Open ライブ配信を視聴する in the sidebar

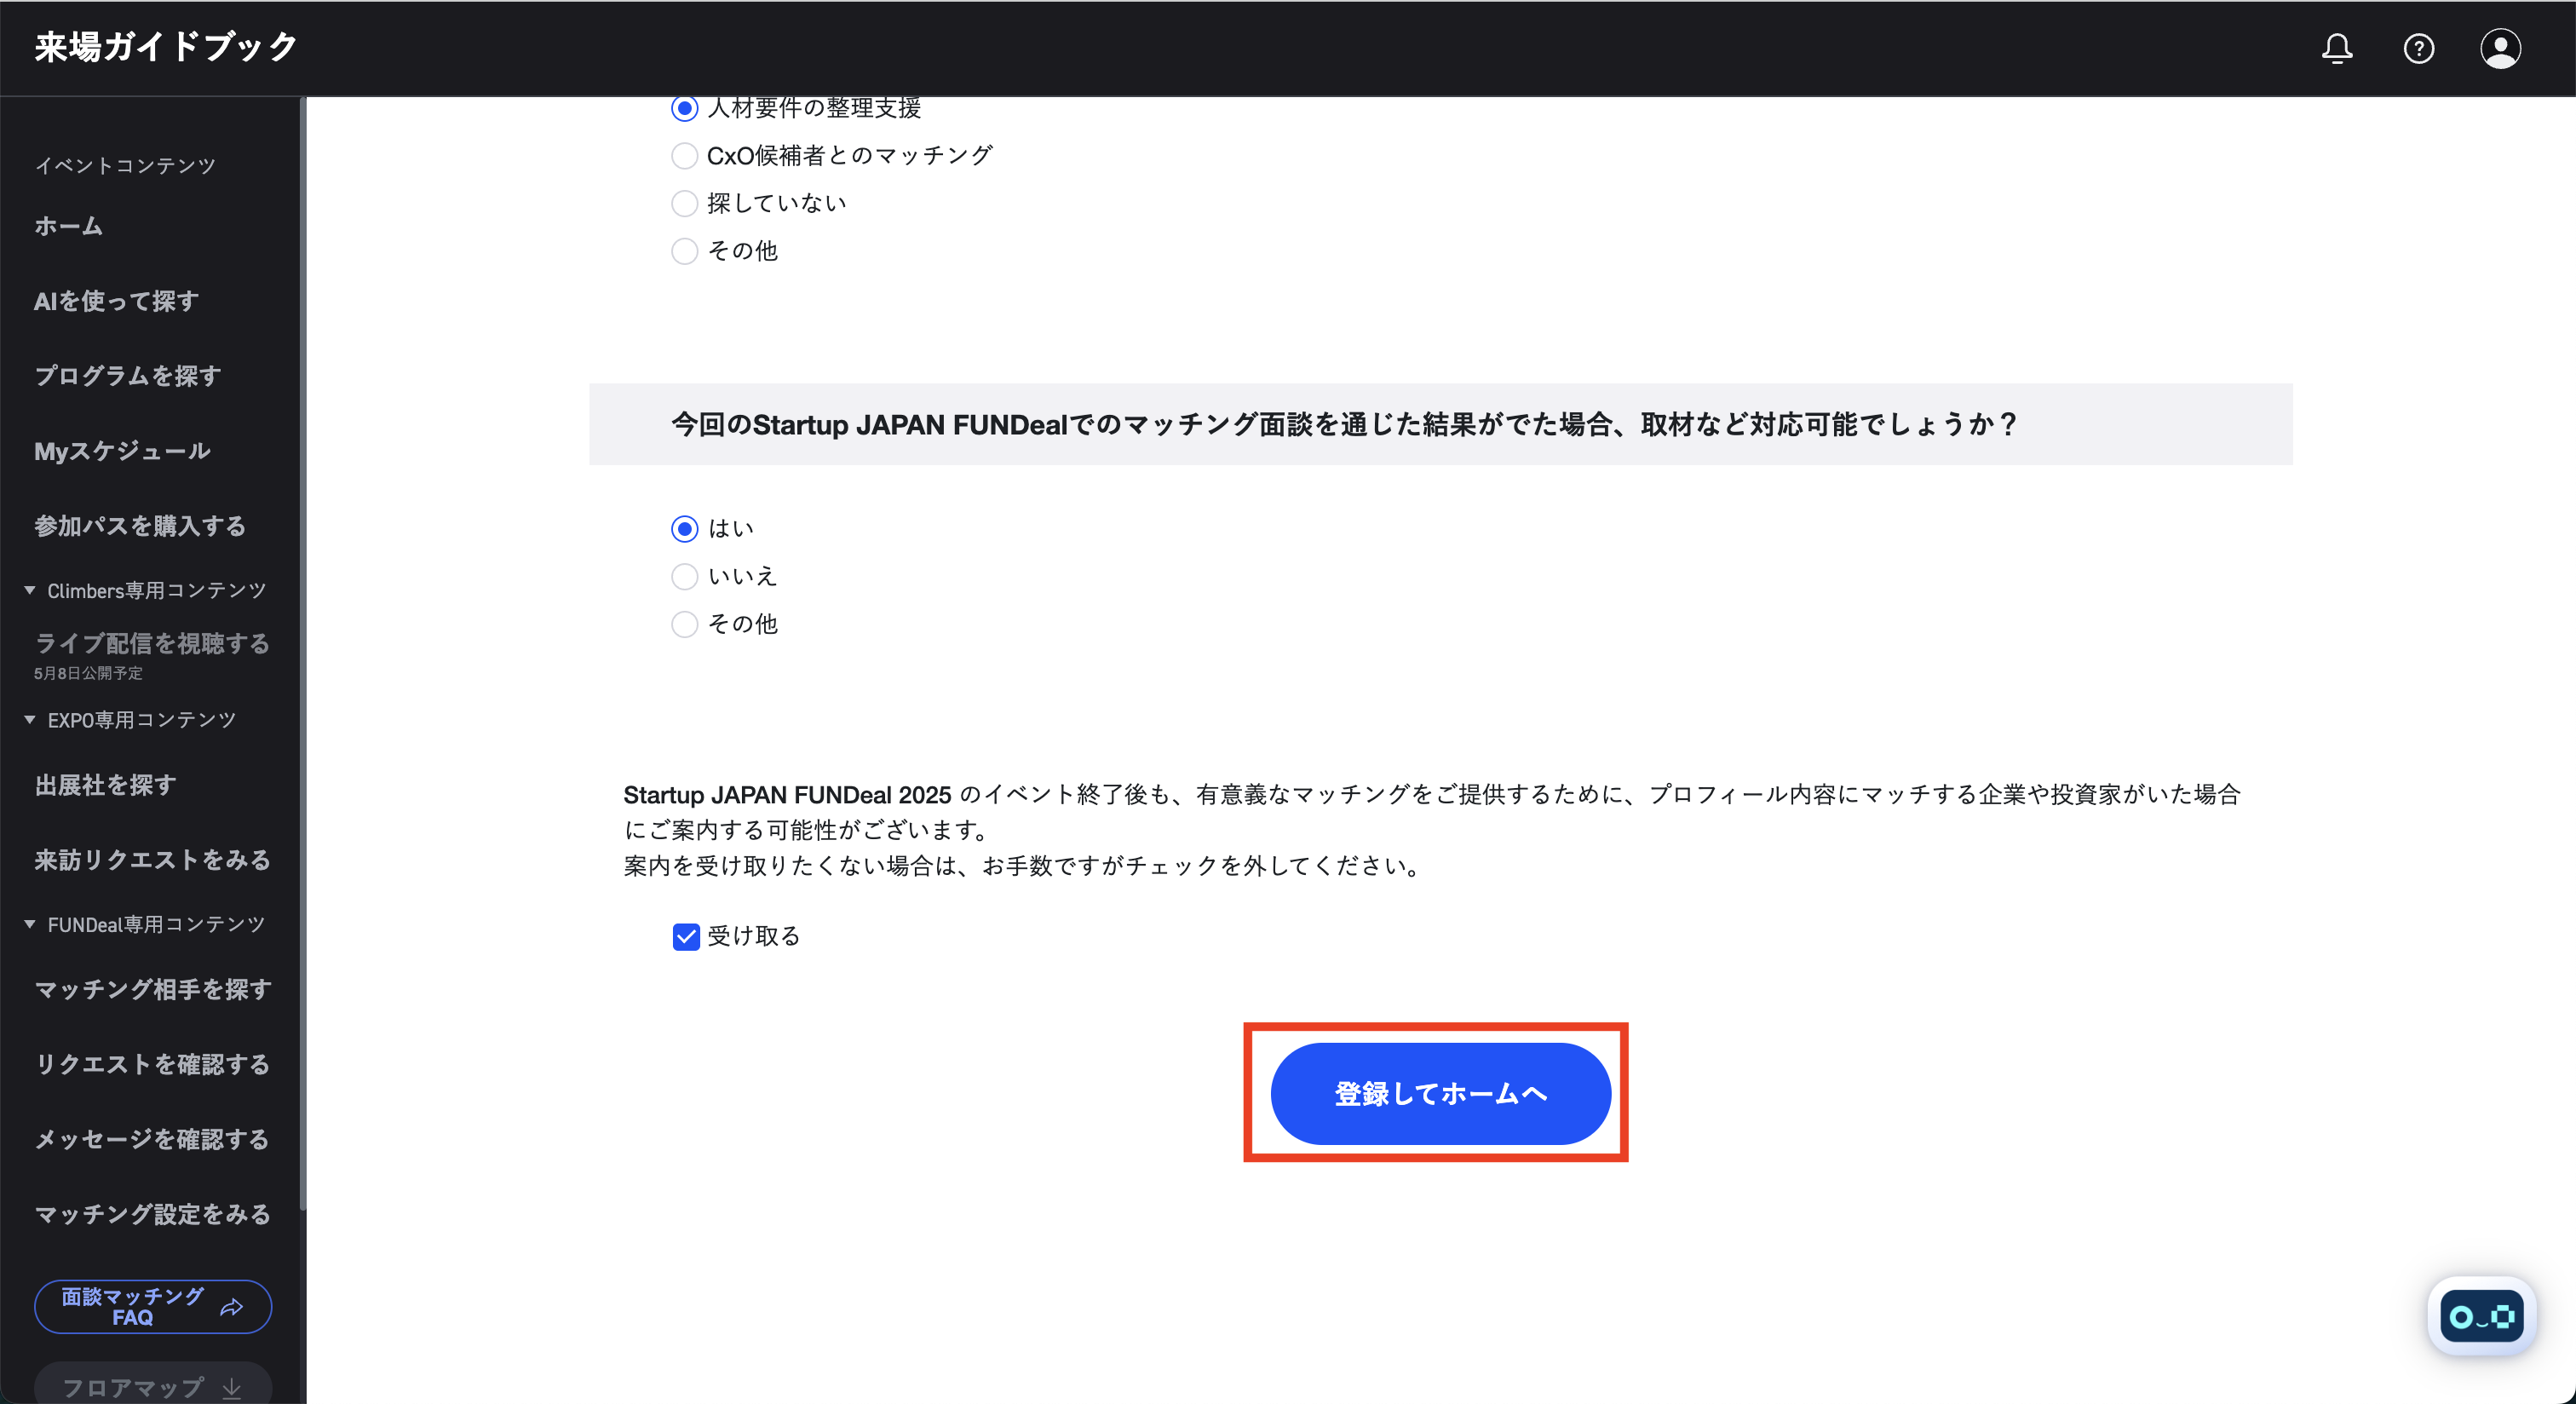152,643
